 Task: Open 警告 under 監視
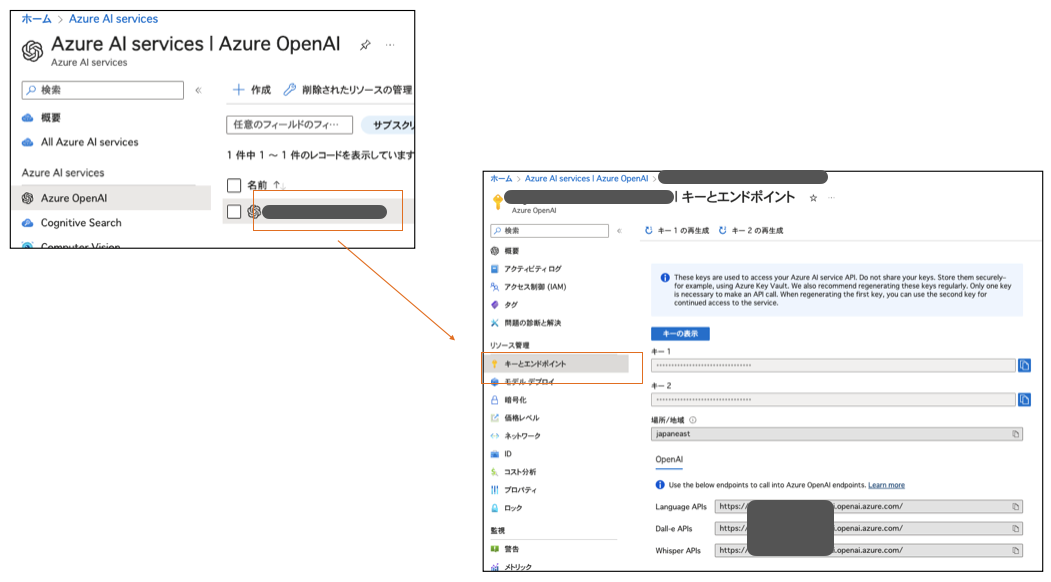tap(505, 550)
